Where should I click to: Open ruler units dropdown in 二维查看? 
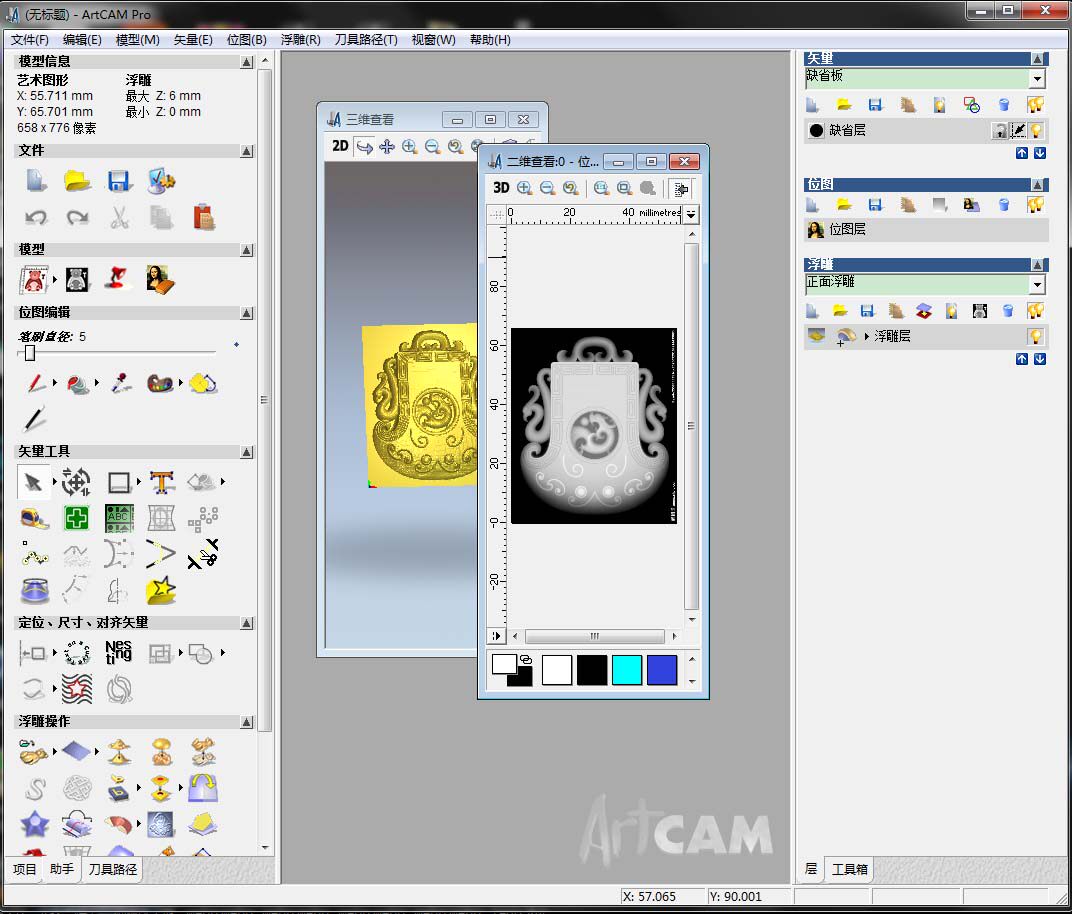(x=691, y=214)
